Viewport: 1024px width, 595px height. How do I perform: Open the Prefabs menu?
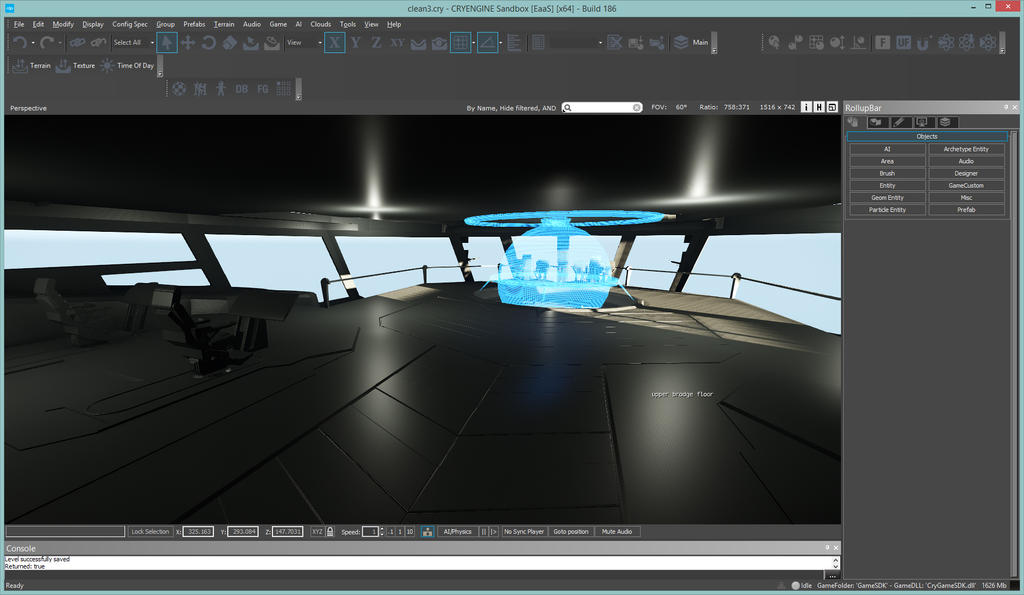(x=194, y=24)
